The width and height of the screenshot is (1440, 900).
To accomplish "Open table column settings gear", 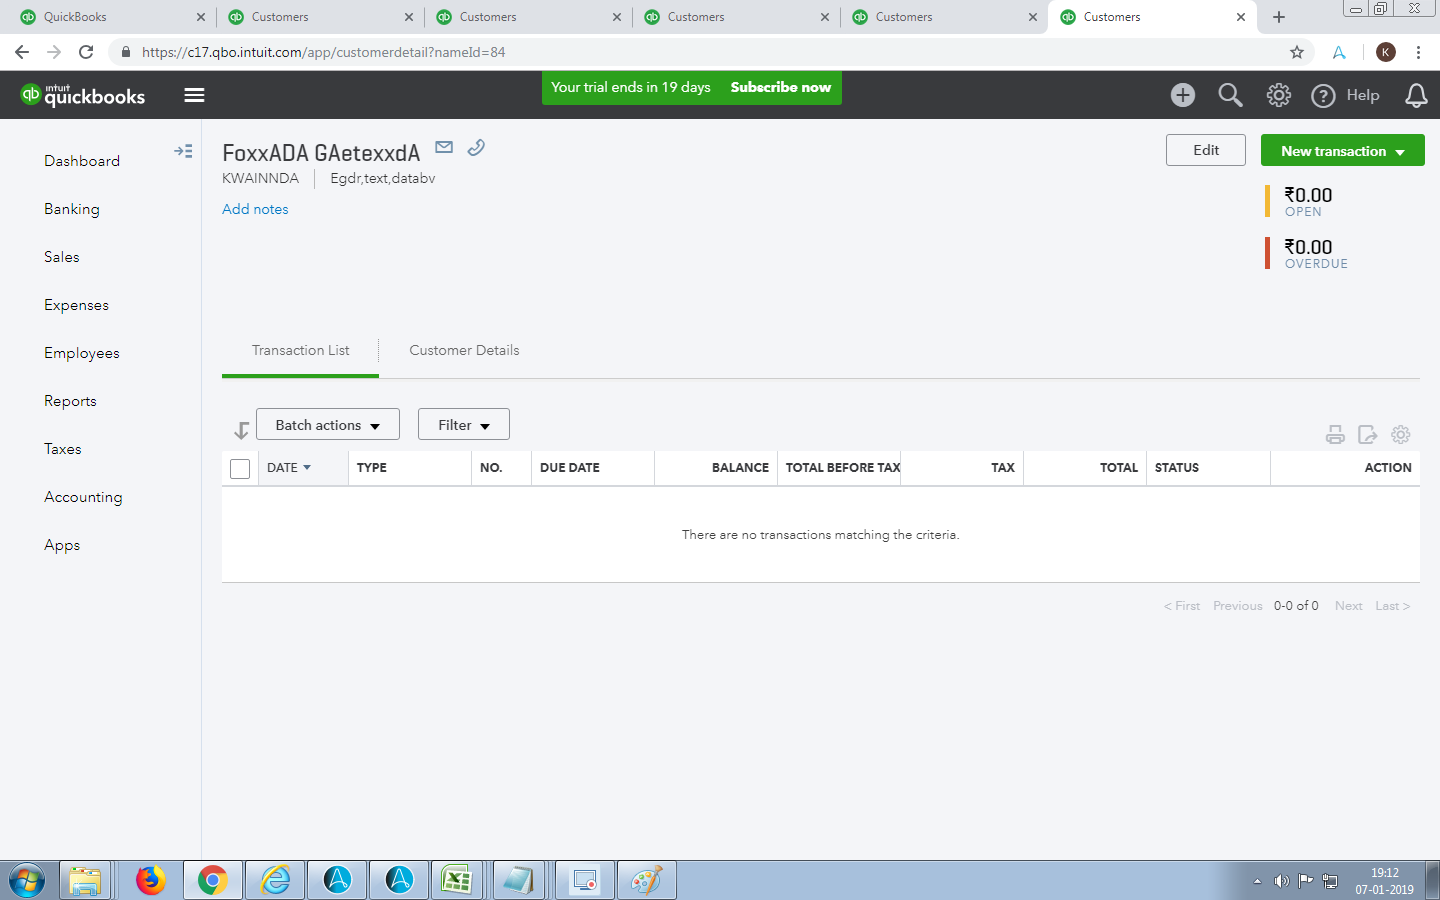I will [1401, 434].
